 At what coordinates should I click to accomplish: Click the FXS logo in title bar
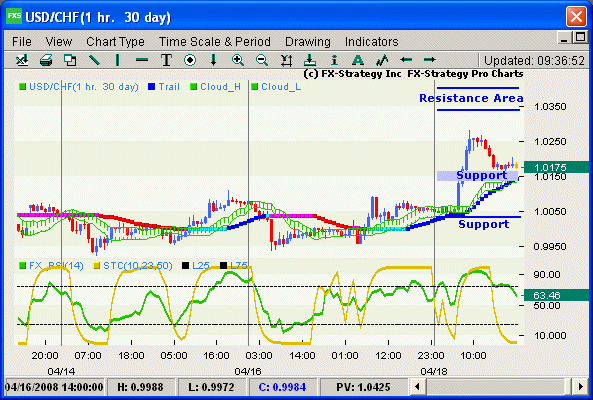coord(14,16)
